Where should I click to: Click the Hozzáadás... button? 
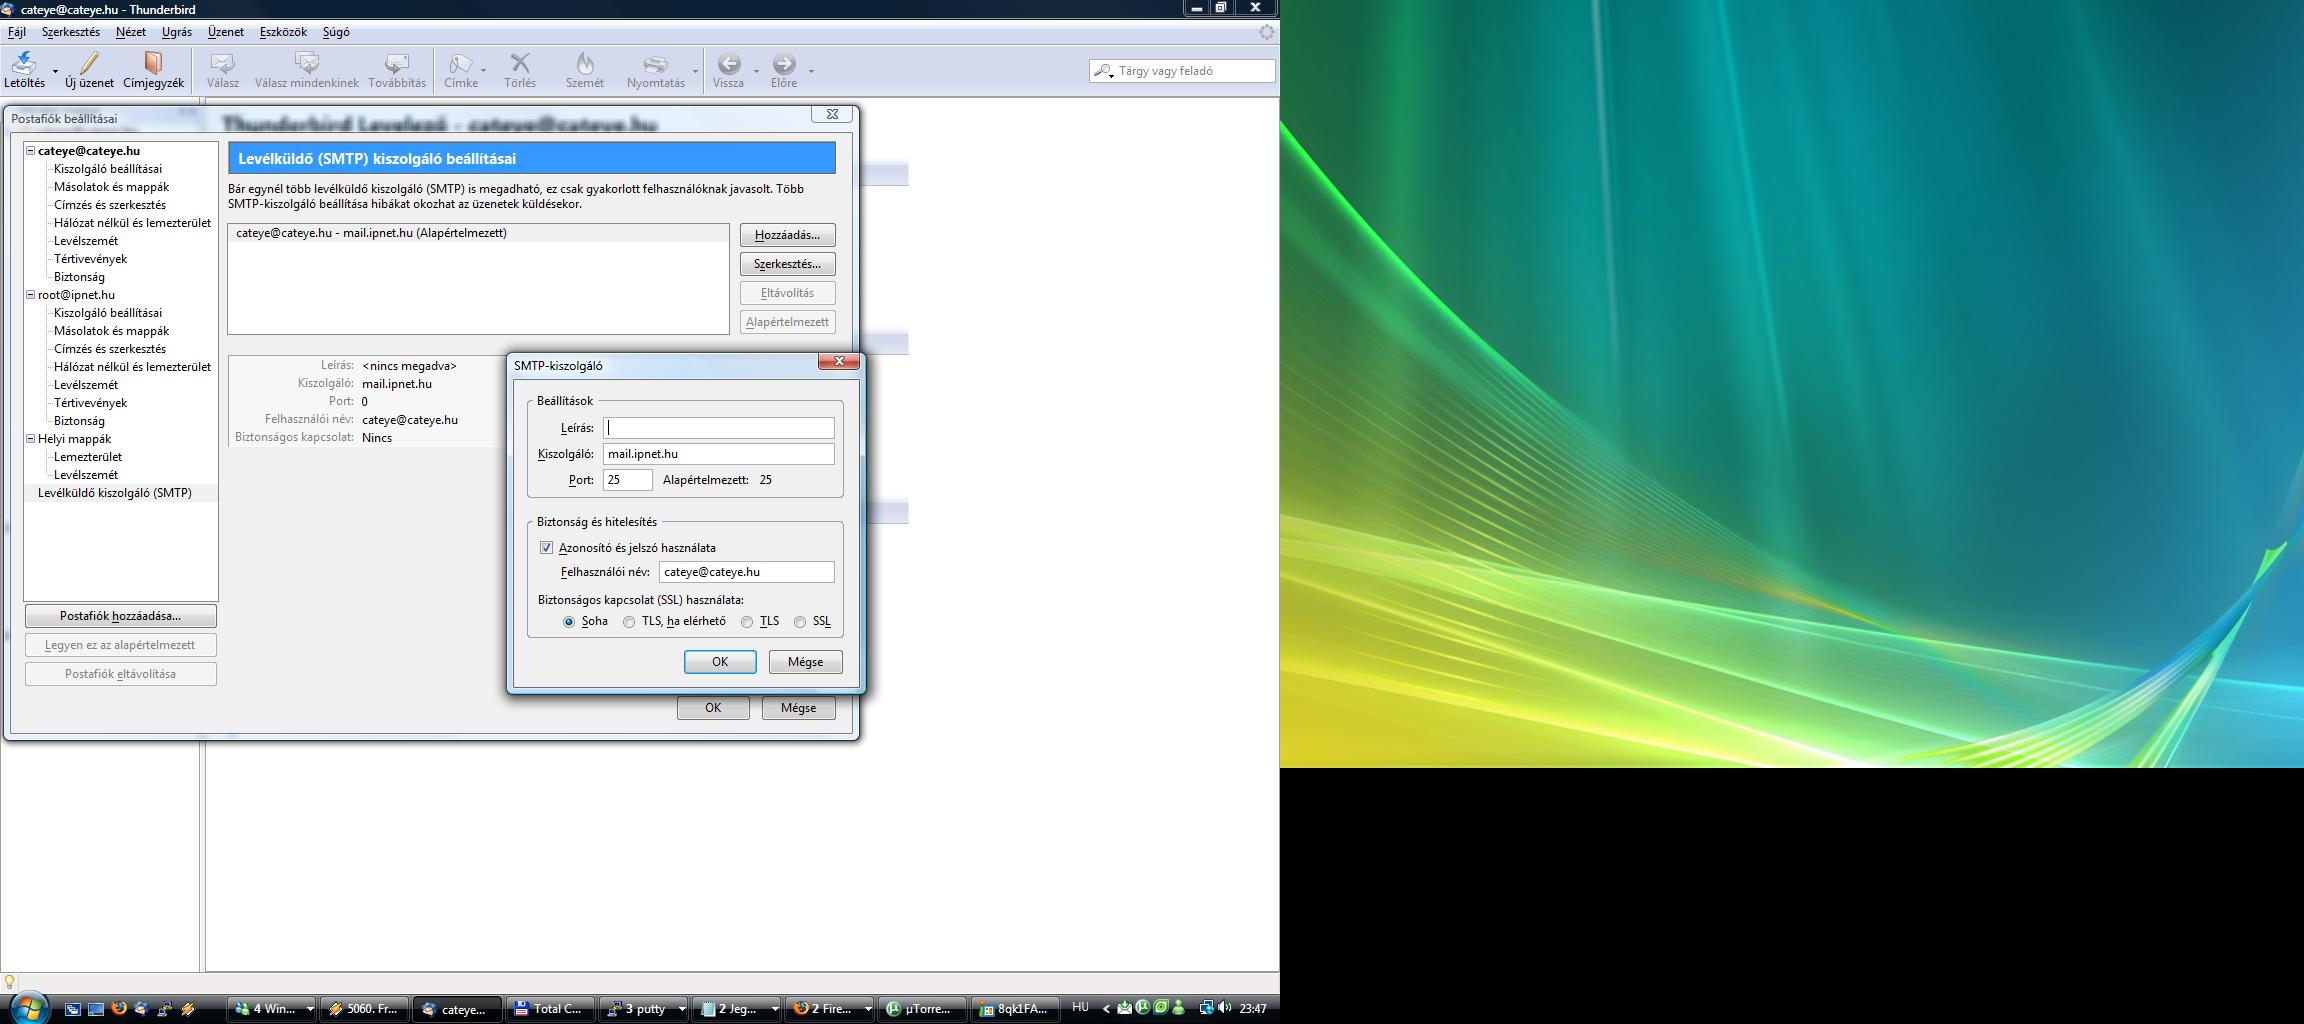pos(787,235)
